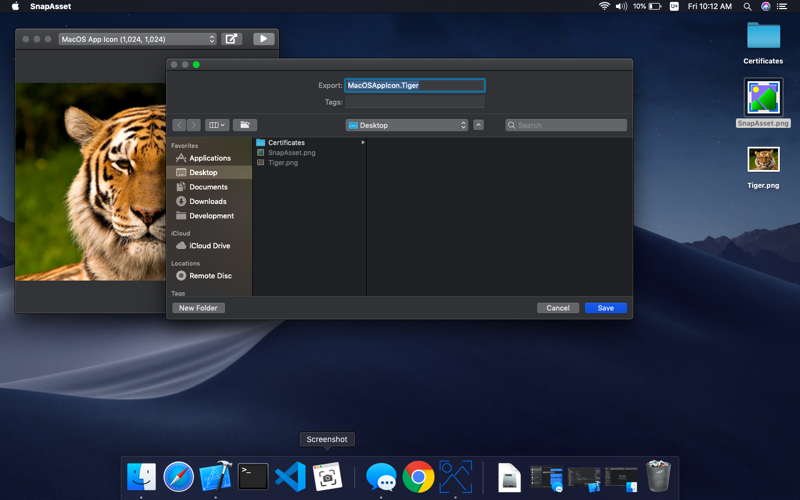
Task: Click the SnapAsset app icon in the dock
Action: 456,477
